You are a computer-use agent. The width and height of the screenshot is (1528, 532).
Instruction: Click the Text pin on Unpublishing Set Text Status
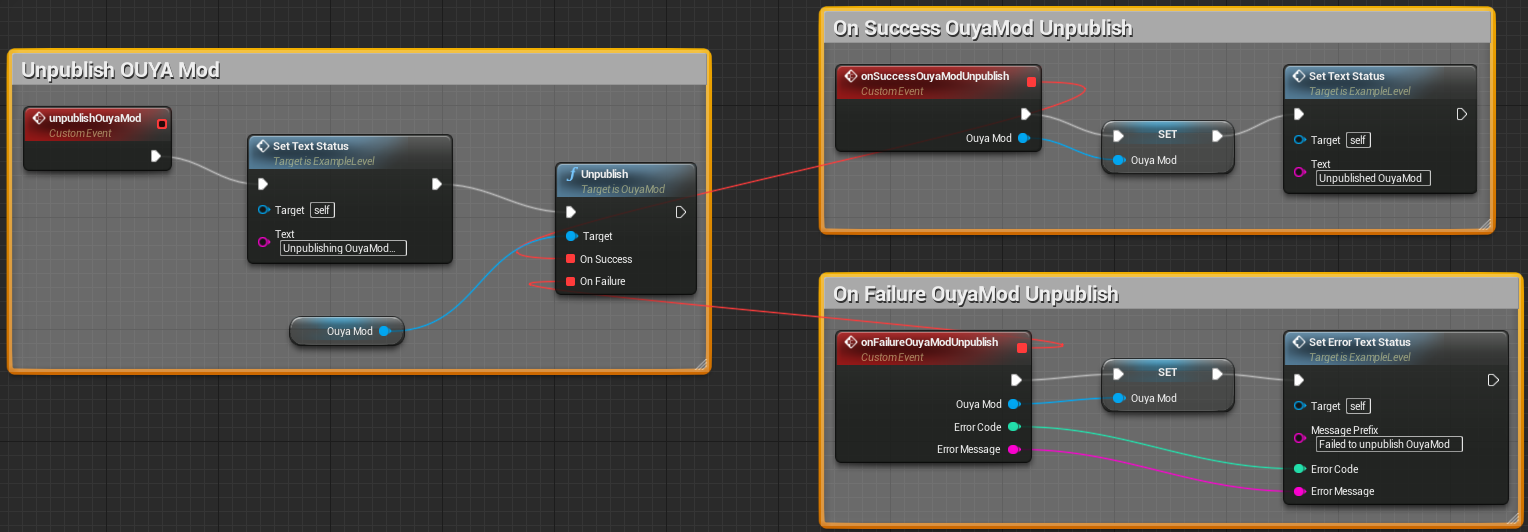tap(264, 242)
